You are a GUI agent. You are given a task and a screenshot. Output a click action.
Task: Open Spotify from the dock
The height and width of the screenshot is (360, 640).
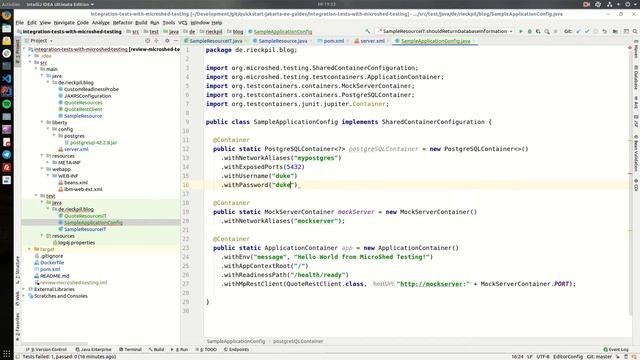7,104
